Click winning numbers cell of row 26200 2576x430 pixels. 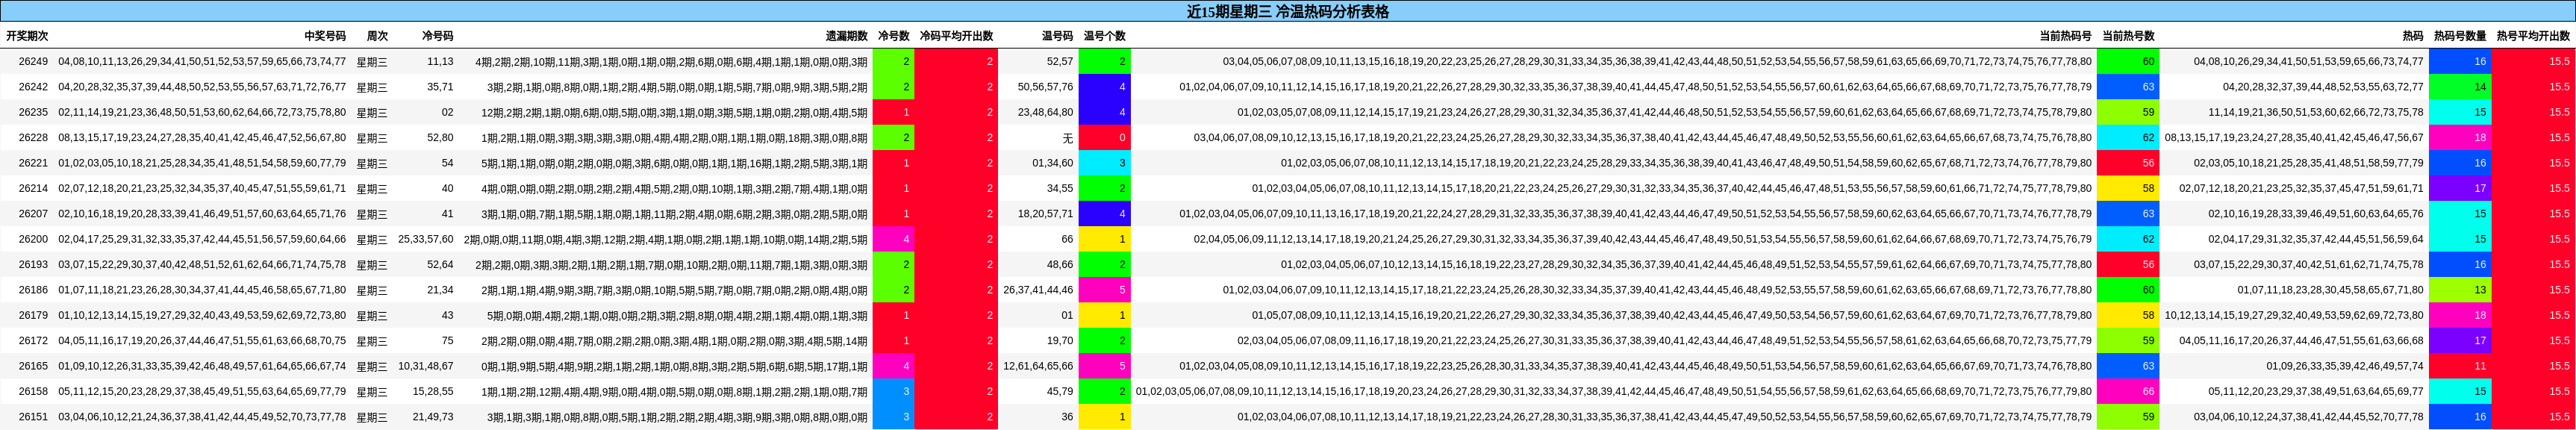[202, 239]
